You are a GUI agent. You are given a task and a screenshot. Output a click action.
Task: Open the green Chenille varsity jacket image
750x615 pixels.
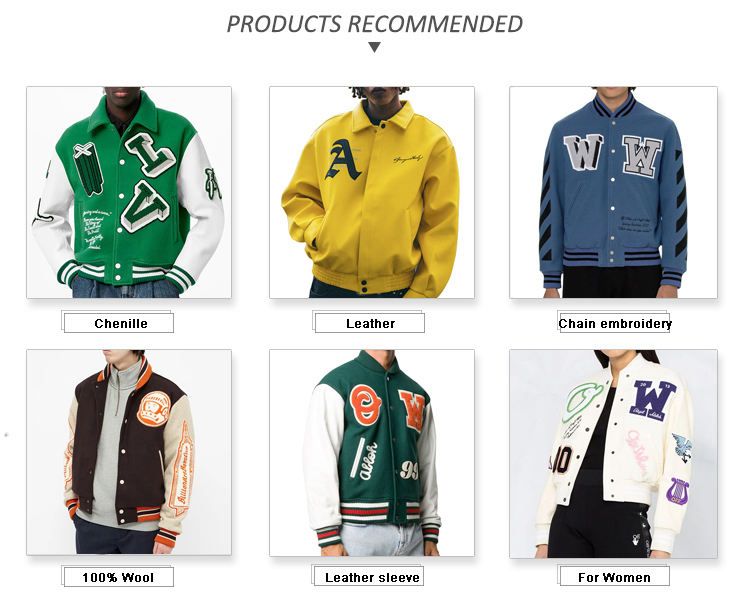pos(129,192)
